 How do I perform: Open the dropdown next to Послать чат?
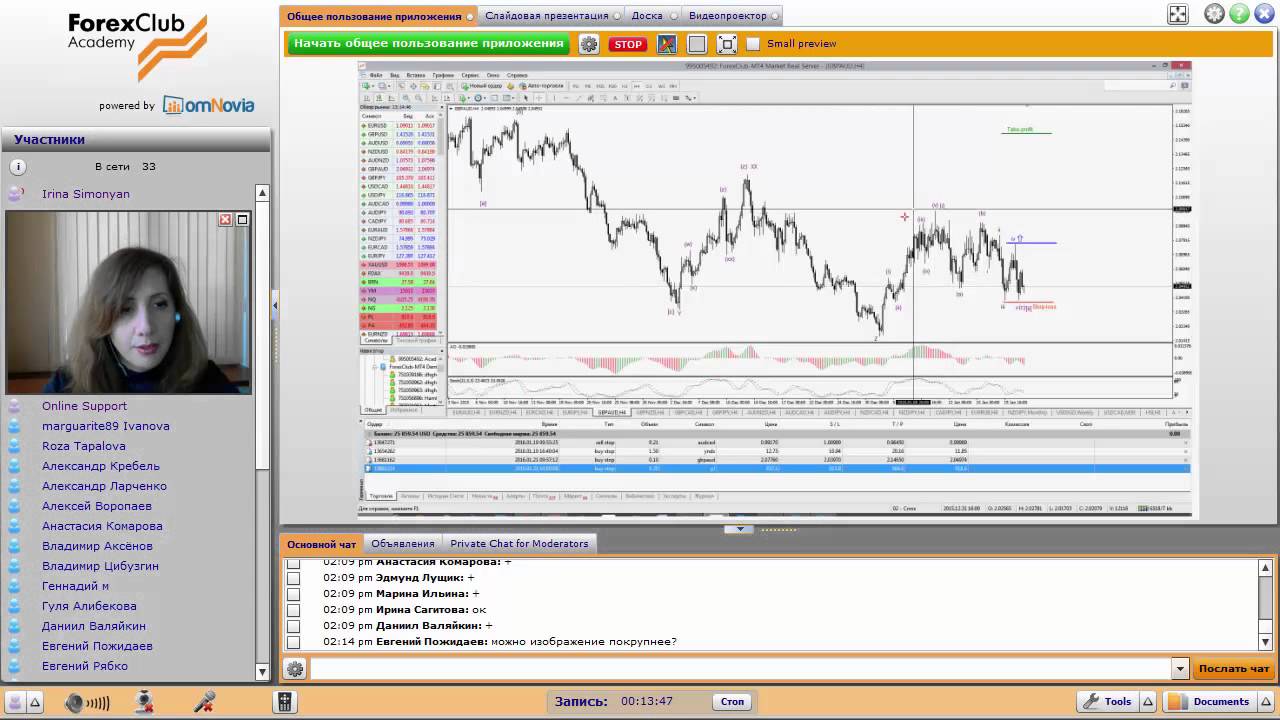1180,669
